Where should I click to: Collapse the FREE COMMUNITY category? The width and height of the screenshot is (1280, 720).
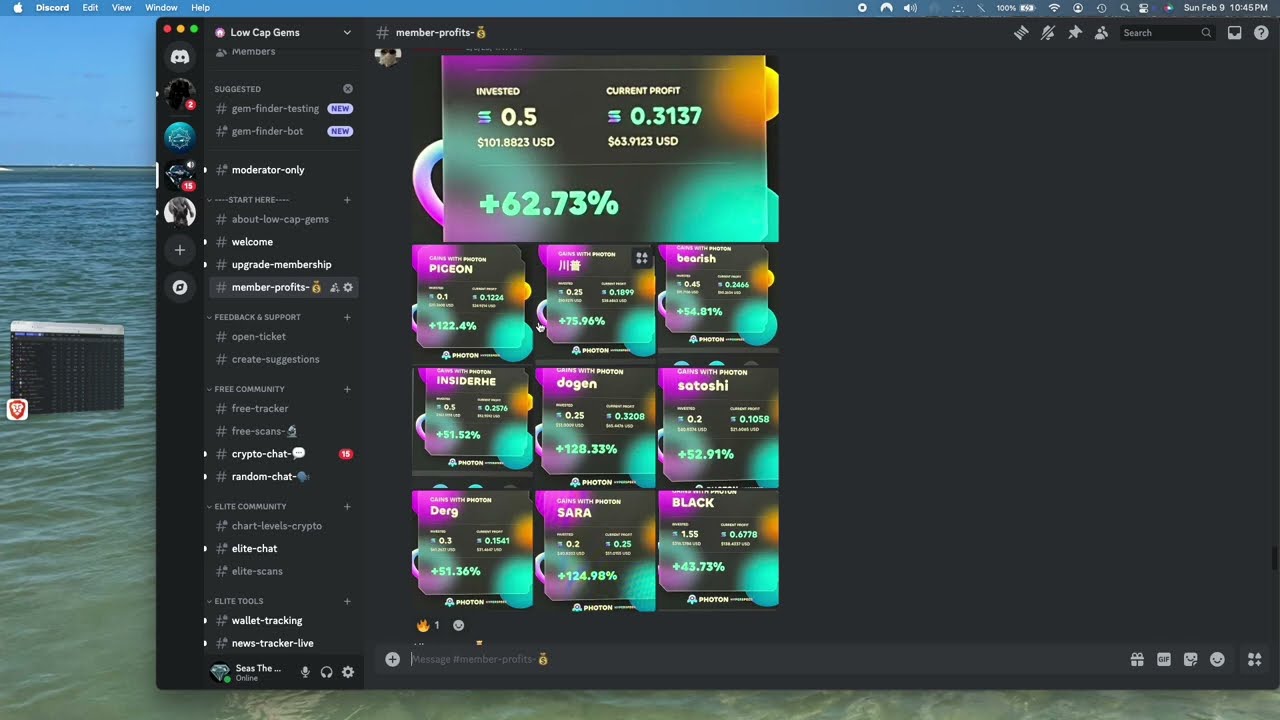pyautogui.click(x=247, y=389)
